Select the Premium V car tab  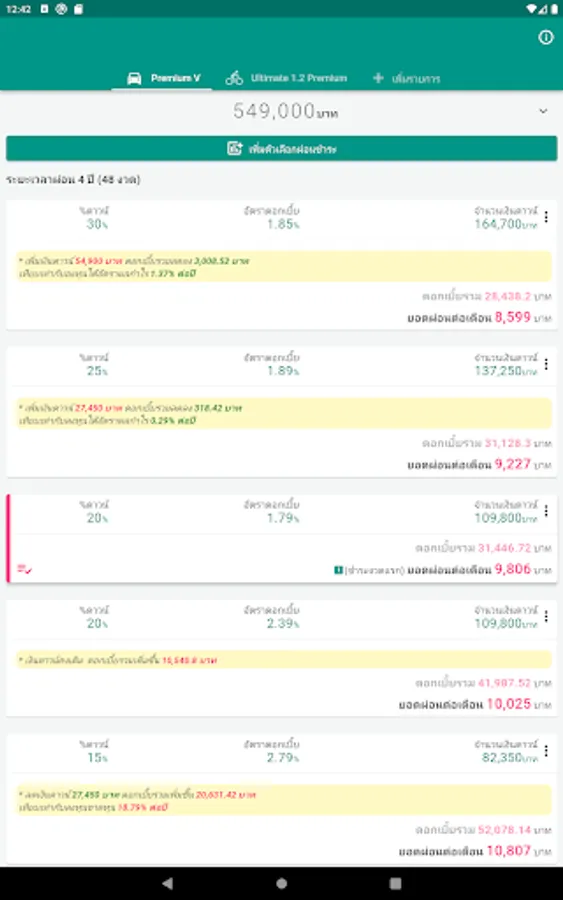[x=162, y=78]
